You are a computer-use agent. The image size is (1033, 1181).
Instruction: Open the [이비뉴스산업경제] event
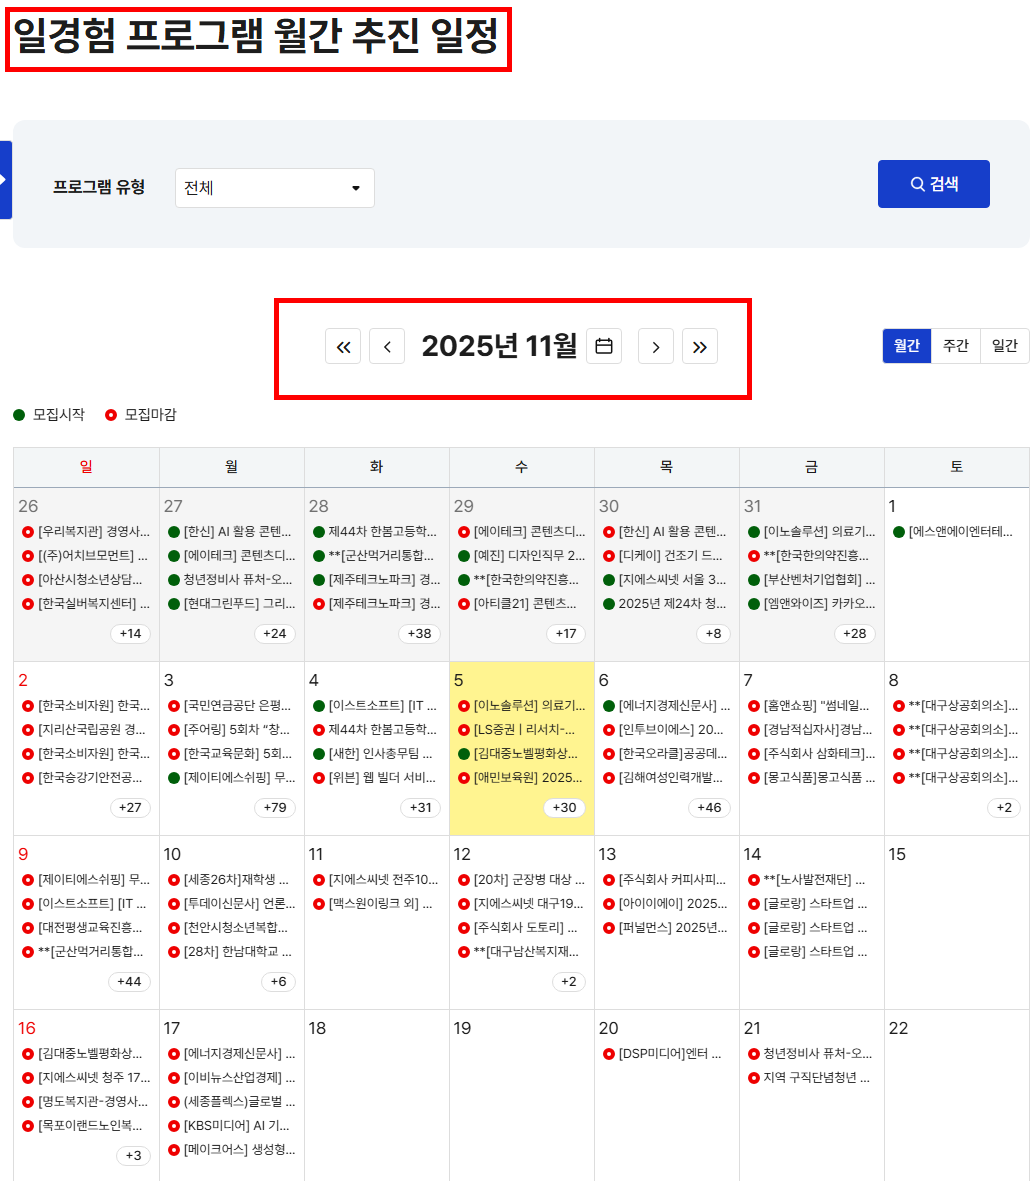pyautogui.click(x=232, y=1078)
